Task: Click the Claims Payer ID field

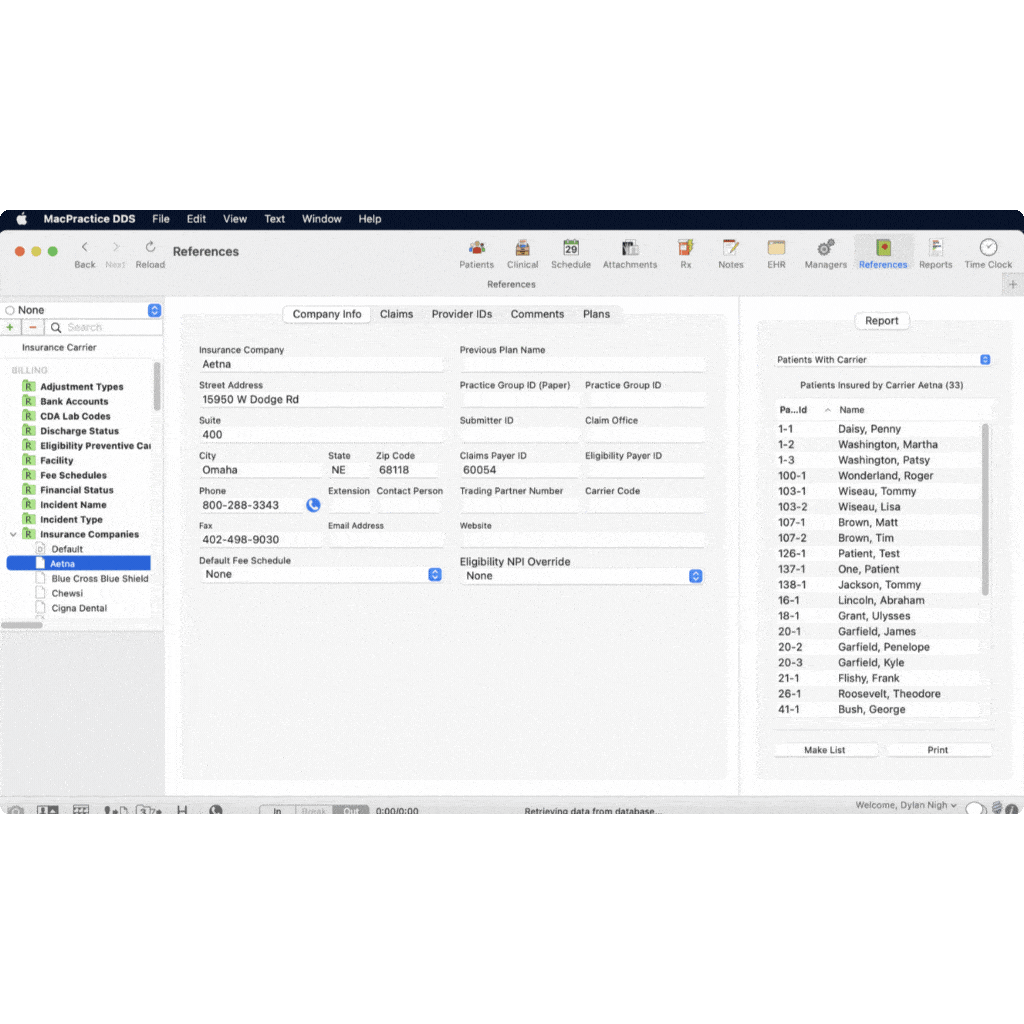Action: 519,470
